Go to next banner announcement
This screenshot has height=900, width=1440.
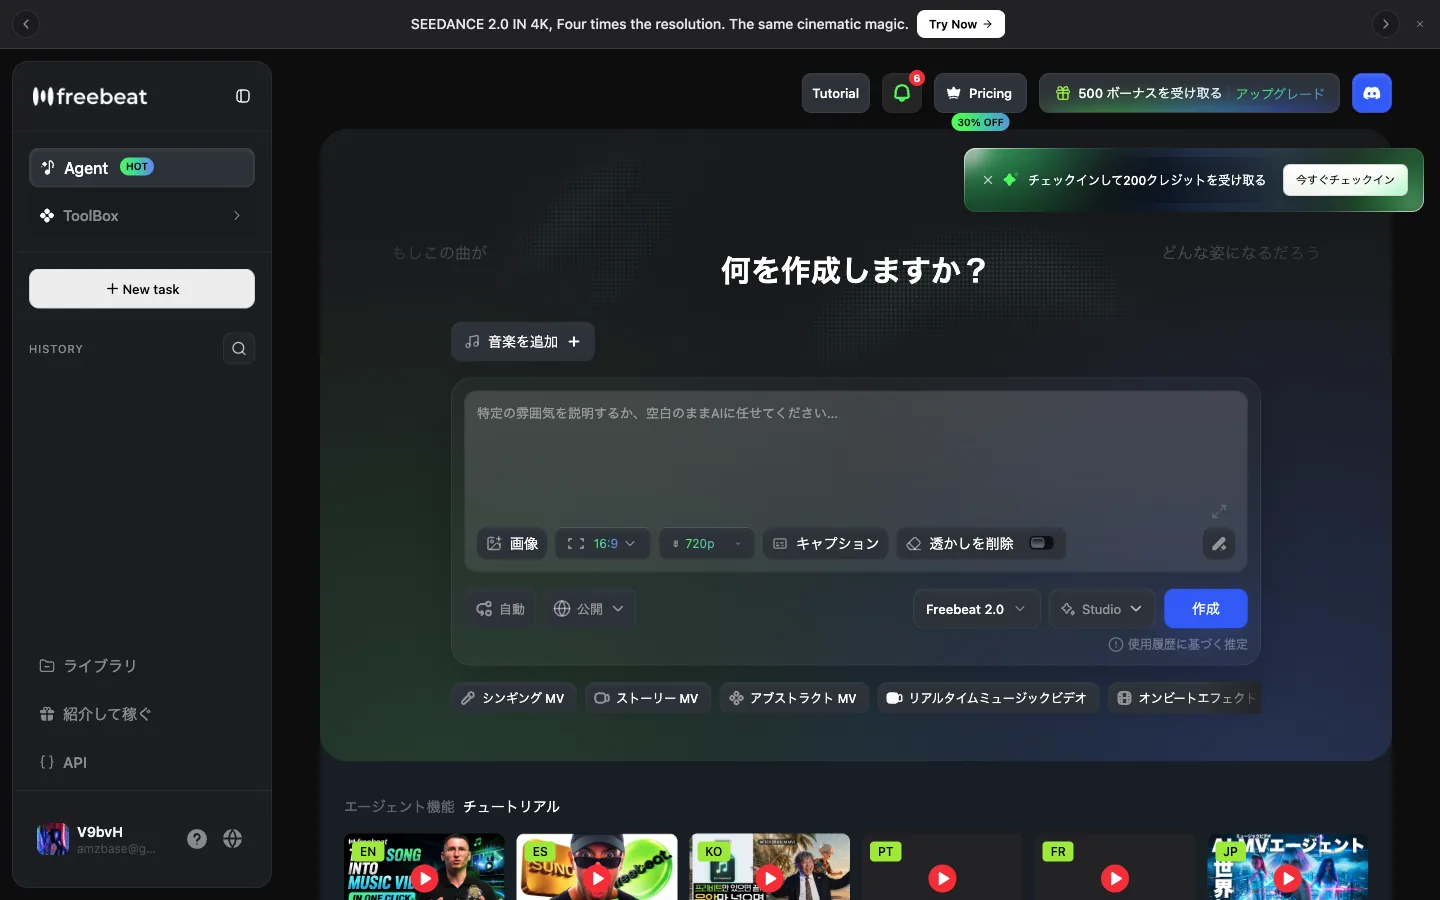[1386, 24]
